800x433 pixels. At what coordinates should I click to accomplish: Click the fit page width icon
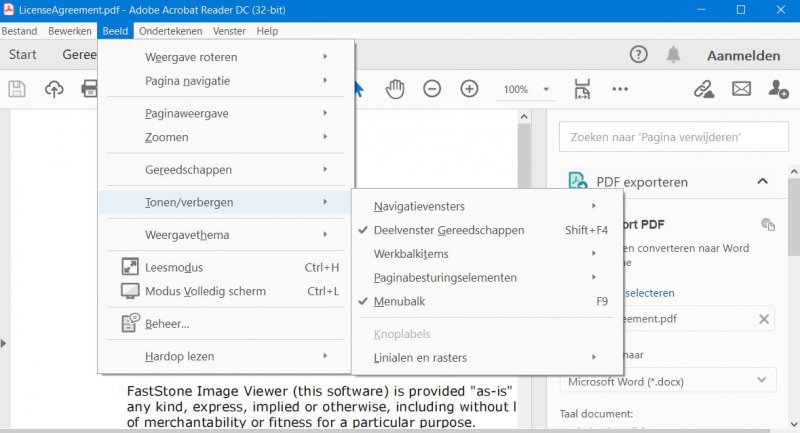(583, 89)
